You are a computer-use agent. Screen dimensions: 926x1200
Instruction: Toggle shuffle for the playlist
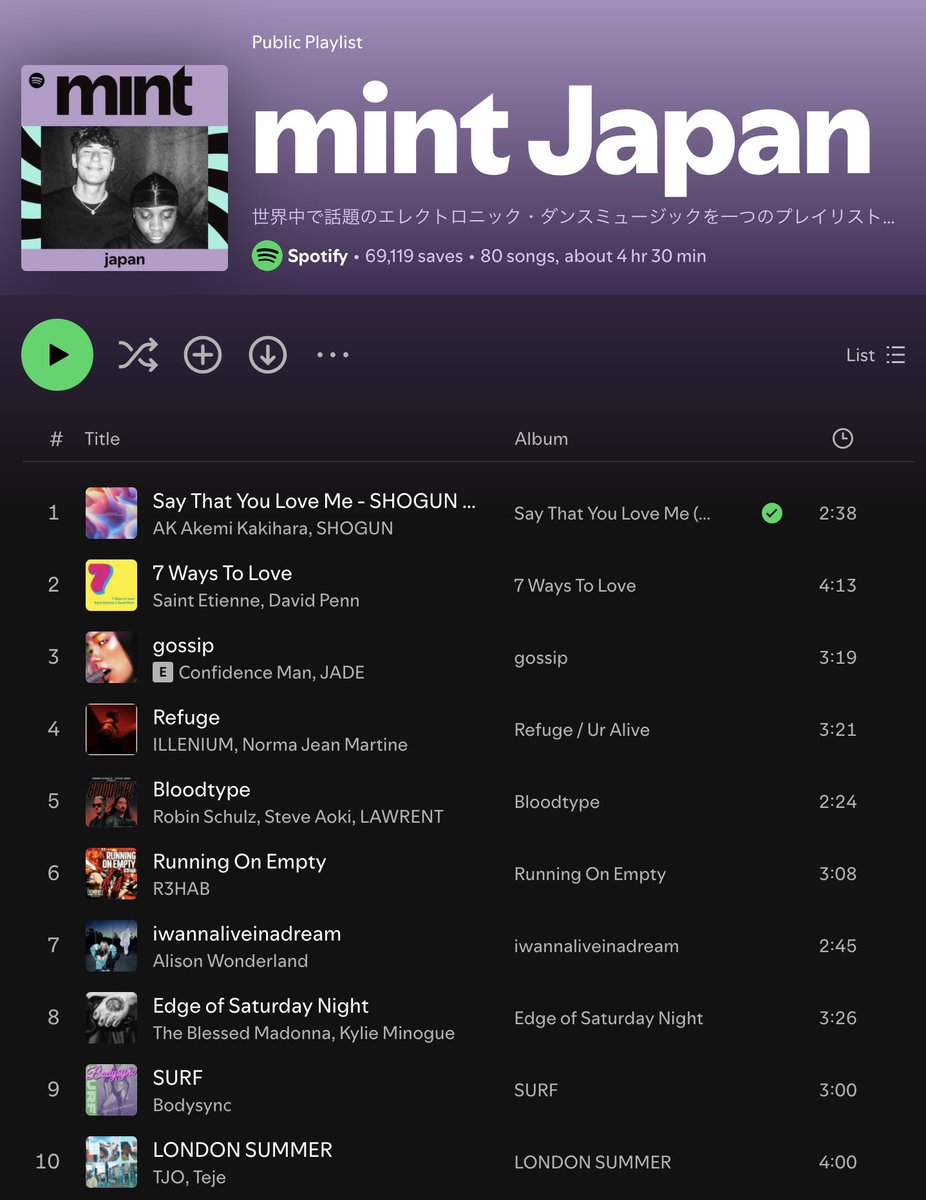pyautogui.click(x=138, y=355)
